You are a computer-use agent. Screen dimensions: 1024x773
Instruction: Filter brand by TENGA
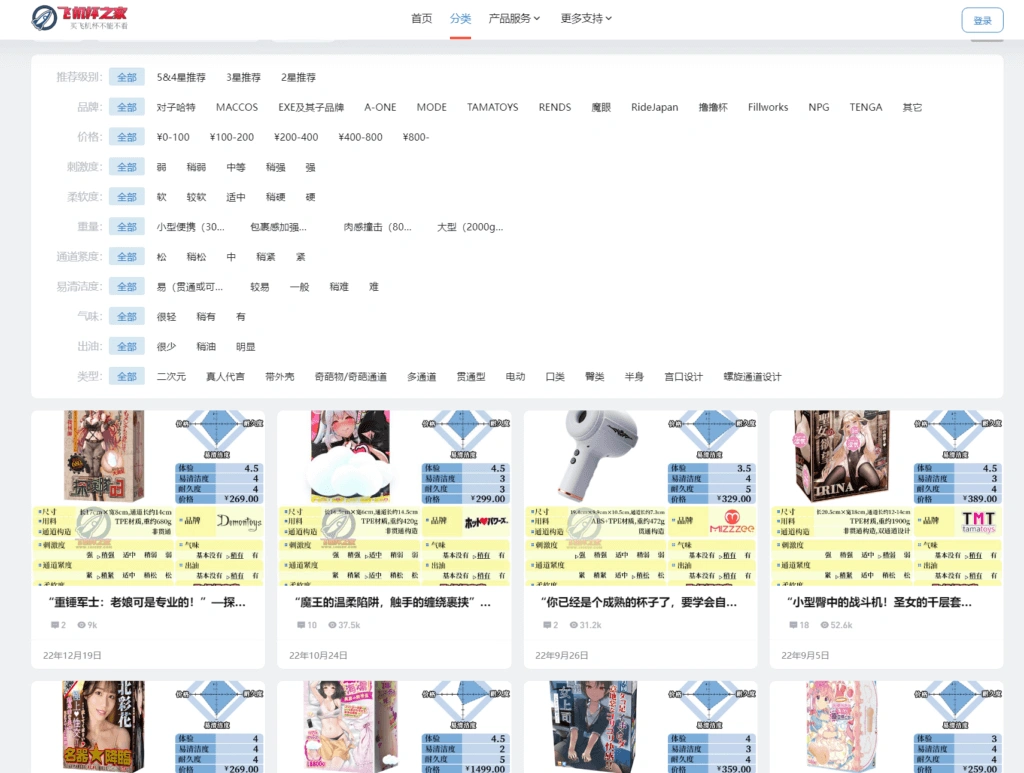coord(866,107)
